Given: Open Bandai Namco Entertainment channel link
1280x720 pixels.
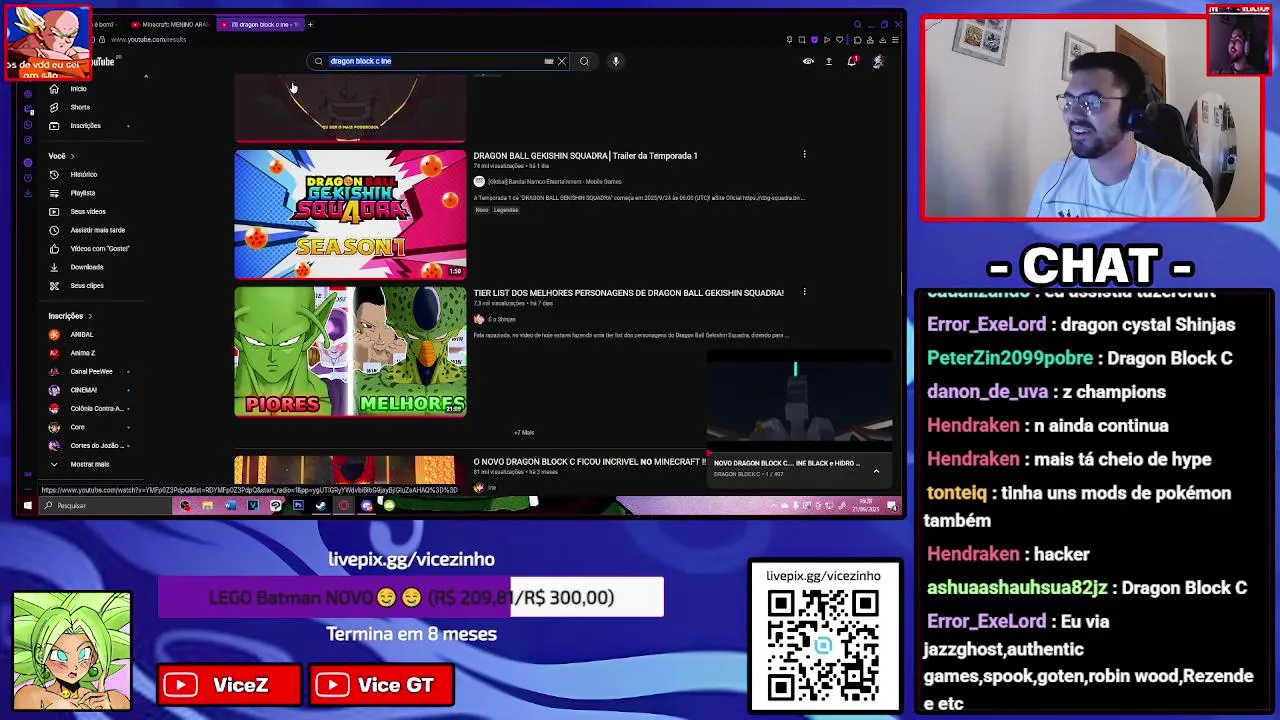Looking at the screenshot, I should point(555,182).
